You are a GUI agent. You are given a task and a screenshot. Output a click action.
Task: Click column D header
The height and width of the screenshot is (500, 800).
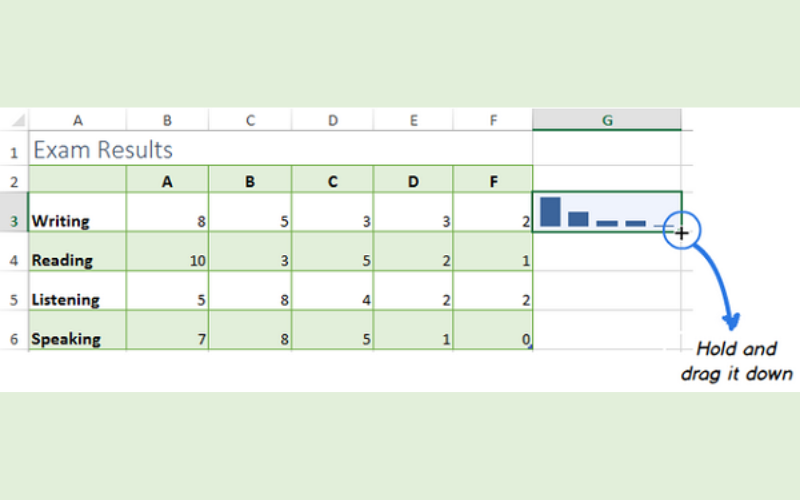click(333, 120)
